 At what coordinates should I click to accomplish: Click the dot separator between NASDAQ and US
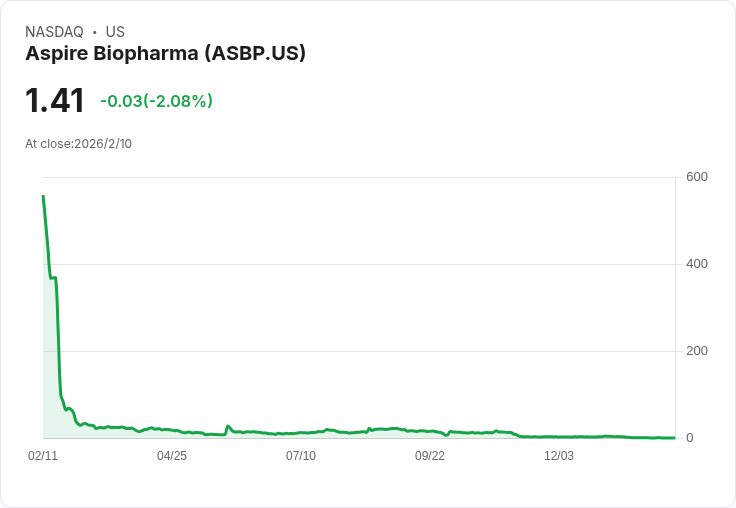(x=94, y=33)
